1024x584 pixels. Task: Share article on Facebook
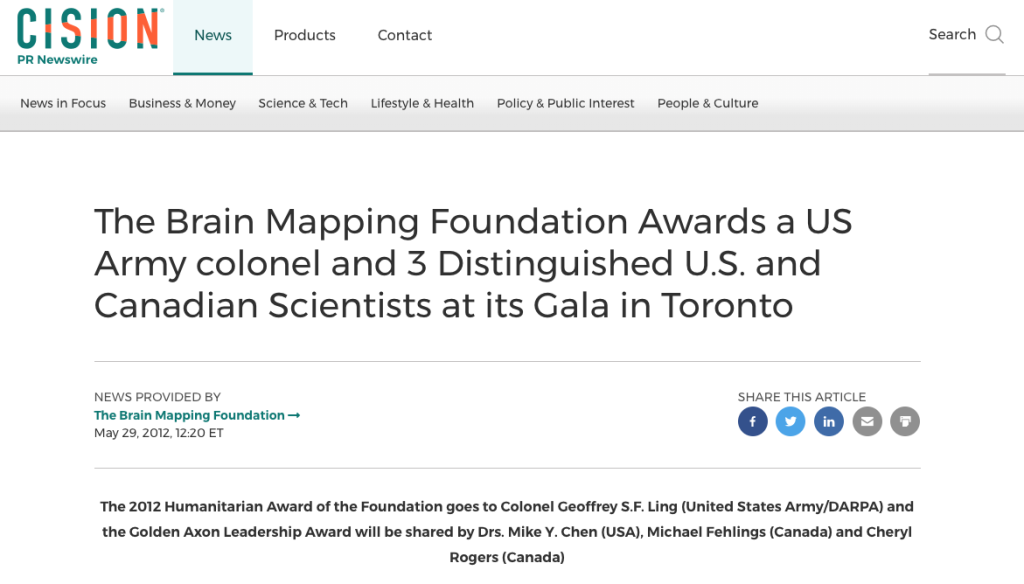point(752,421)
